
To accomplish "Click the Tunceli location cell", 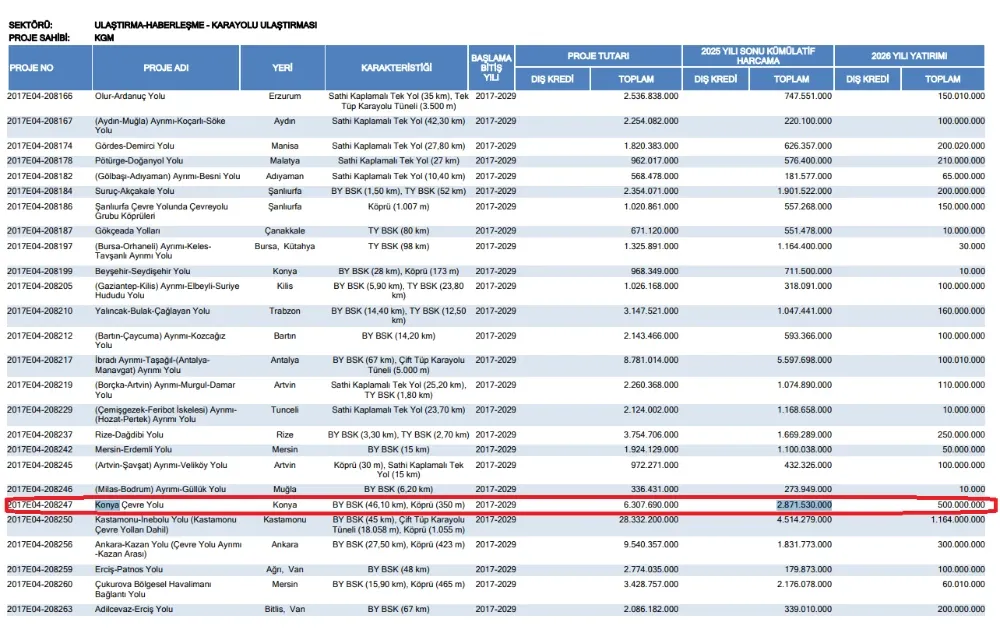I will 284,410.
